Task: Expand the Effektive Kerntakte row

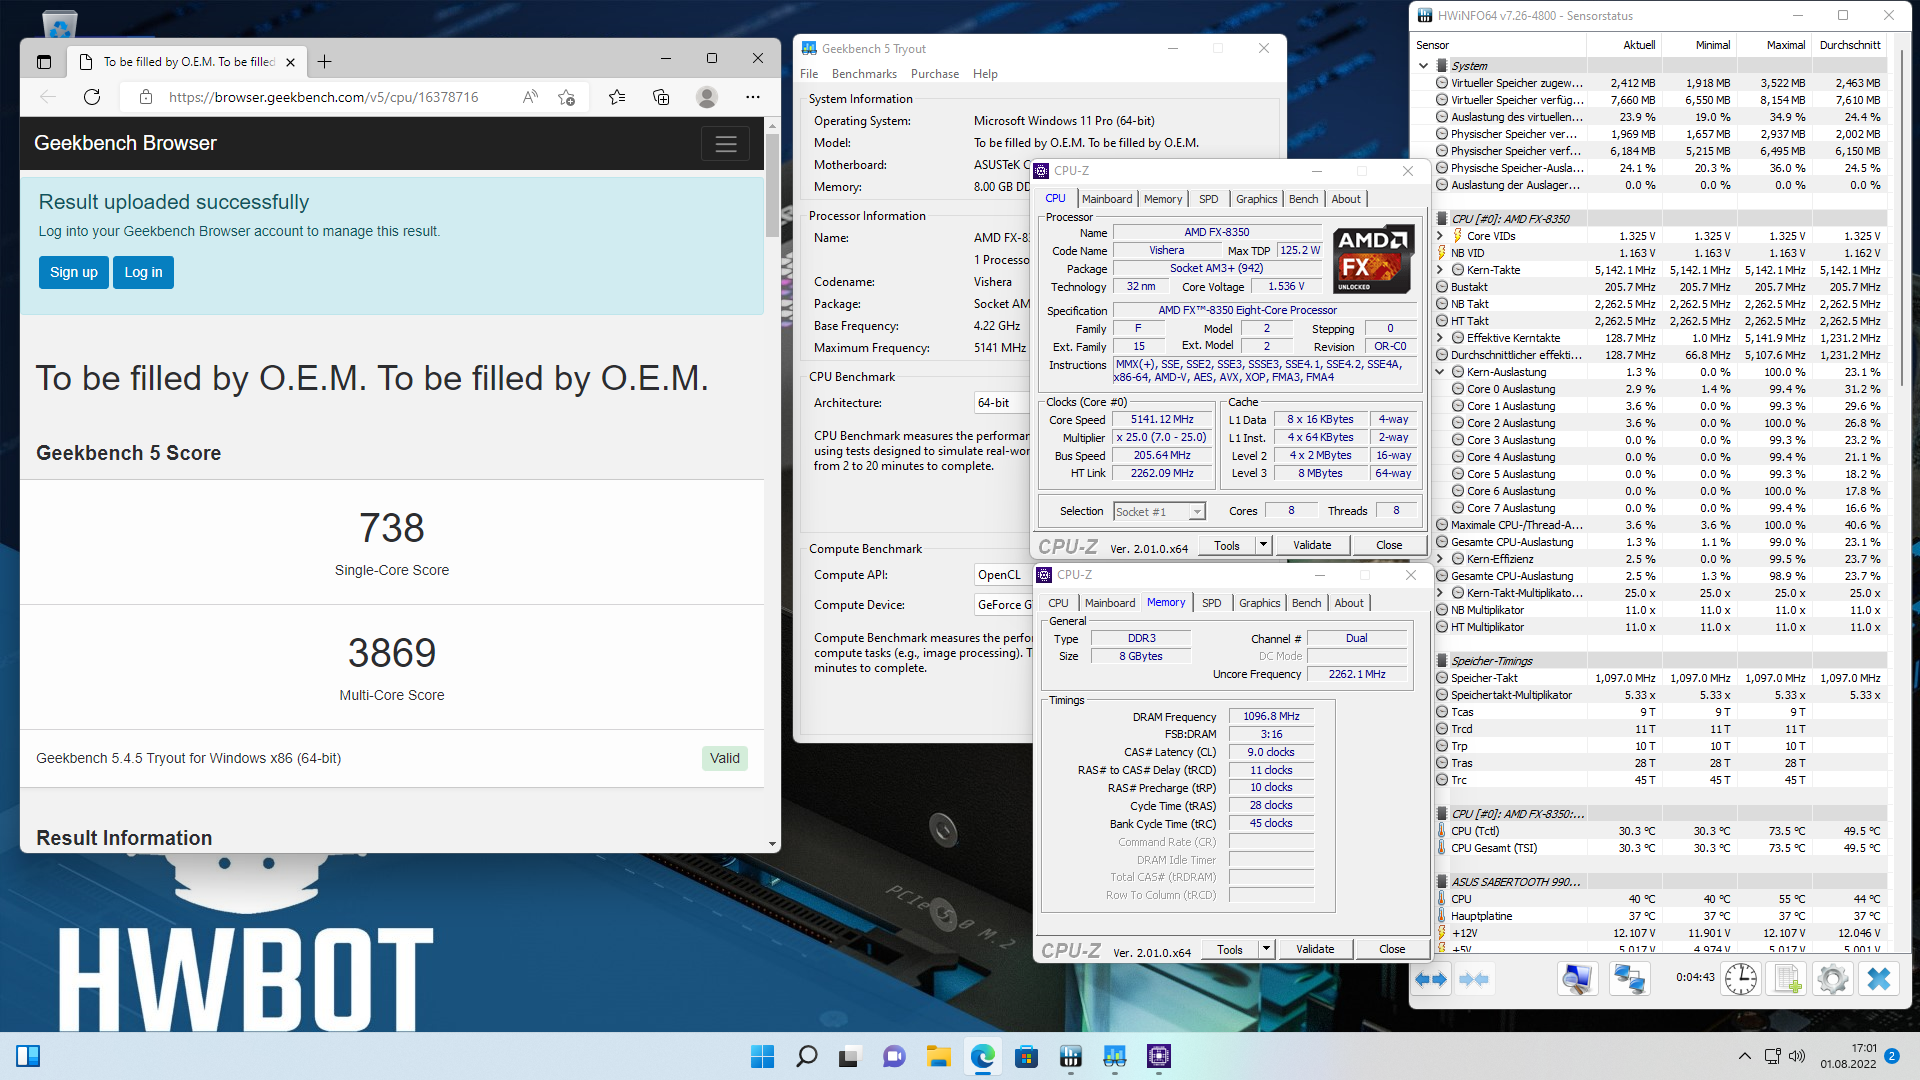Action: (x=1440, y=338)
